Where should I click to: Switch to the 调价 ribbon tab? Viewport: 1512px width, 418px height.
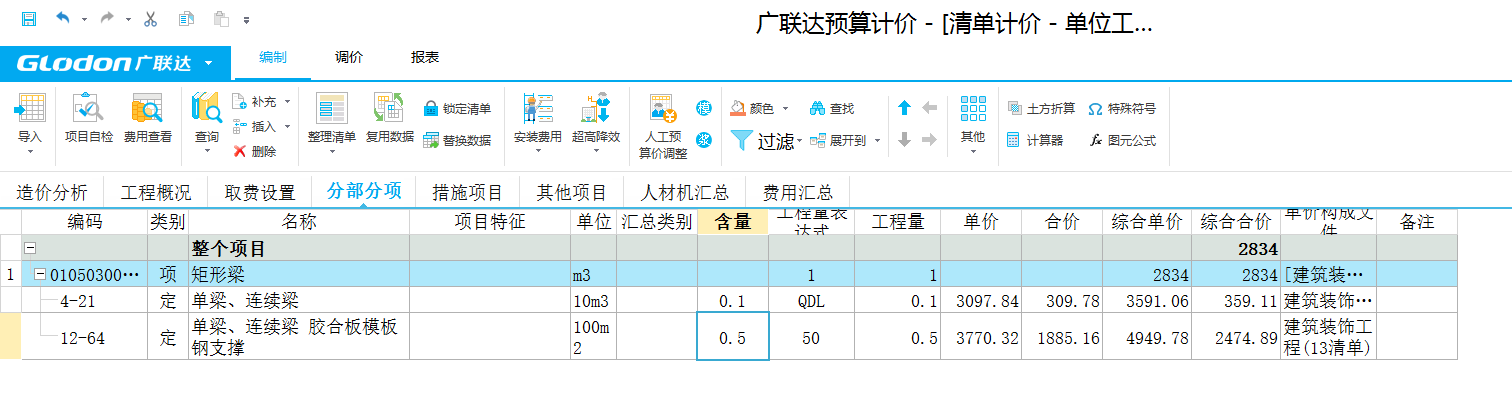pyautogui.click(x=349, y=58)
